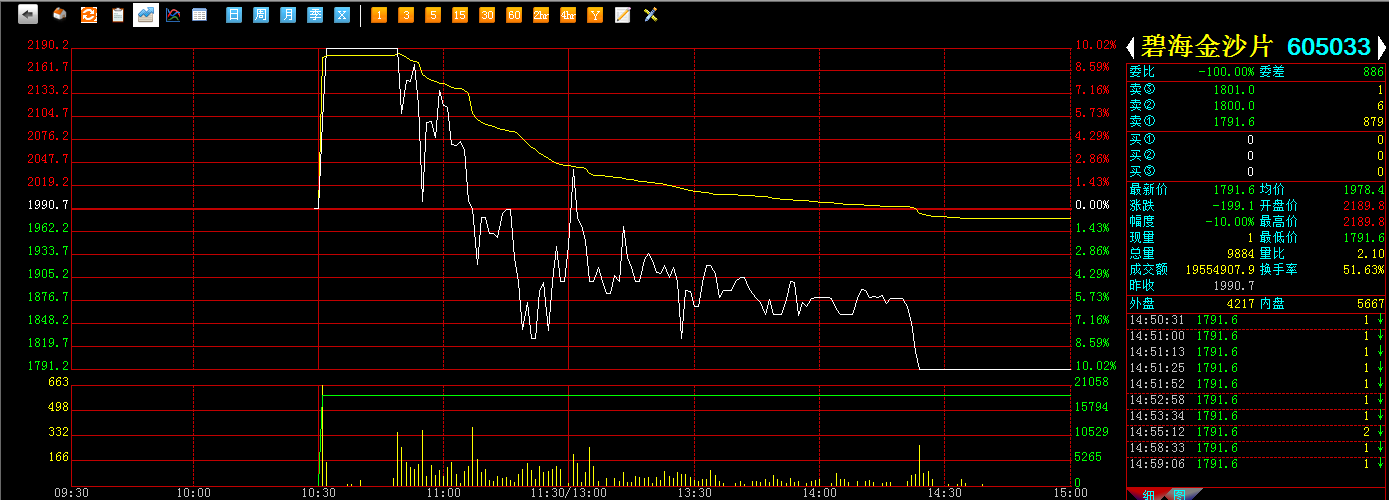Open the clipboard list icon
Viewport: 1389px width, 500px height.
click(x=118, y=15)
